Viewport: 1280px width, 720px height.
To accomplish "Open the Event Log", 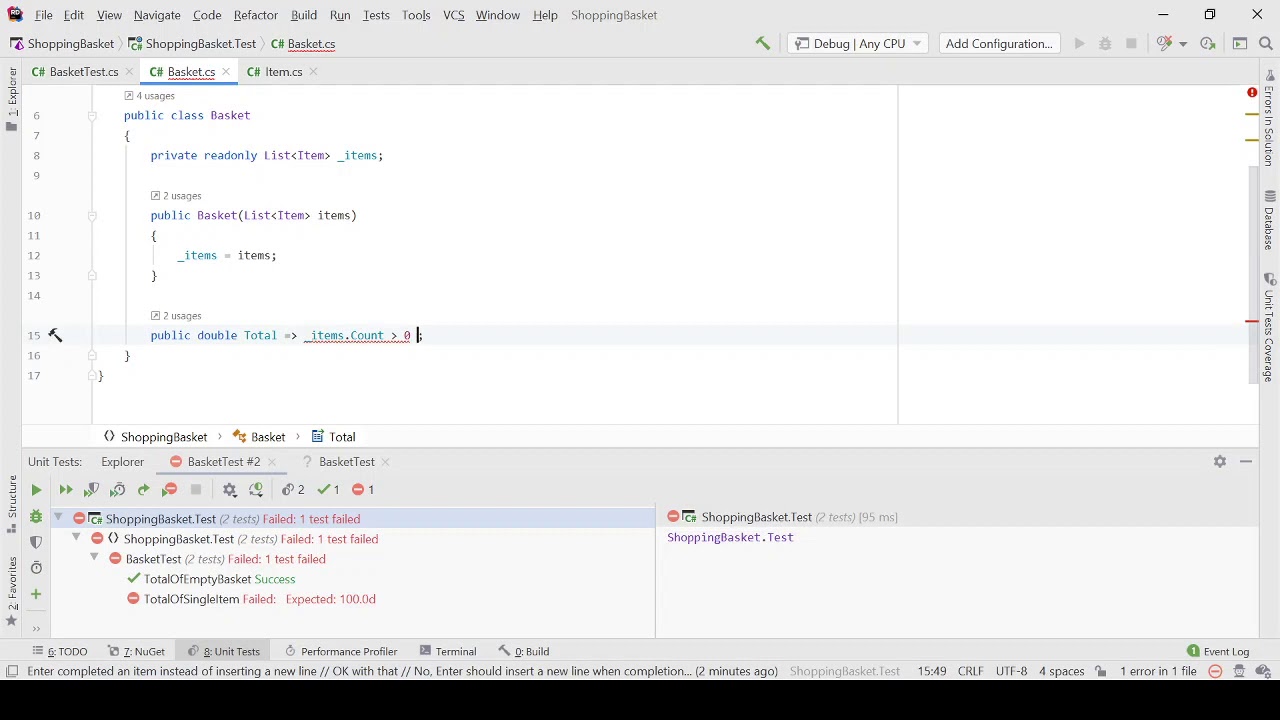I will pyautogui.click(x=1218, y=652).
